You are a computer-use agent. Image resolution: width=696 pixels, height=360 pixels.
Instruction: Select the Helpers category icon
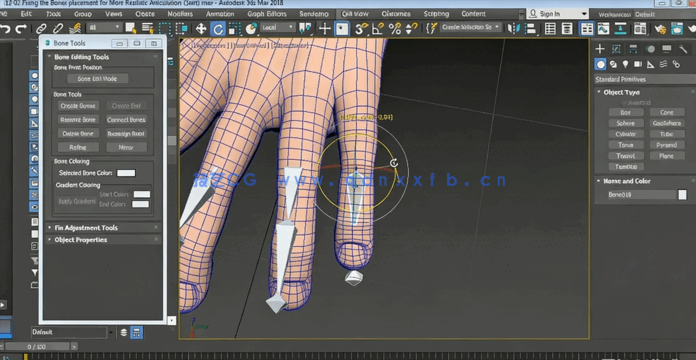pyautogui.click(x=651, y=64)
